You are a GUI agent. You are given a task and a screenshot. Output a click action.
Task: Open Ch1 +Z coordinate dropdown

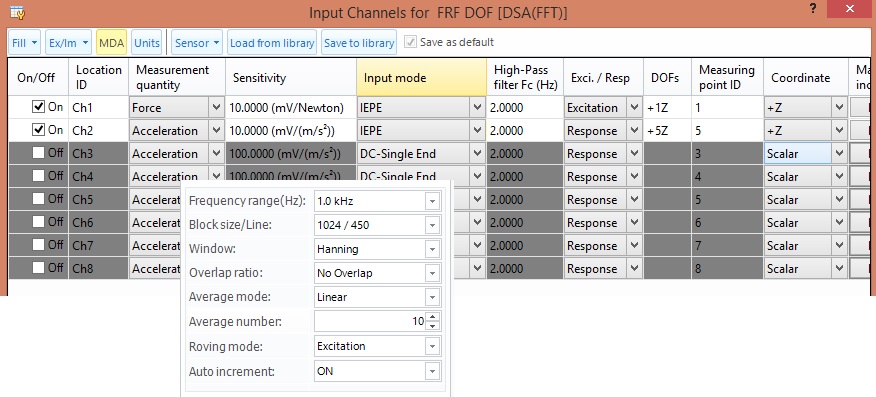point(839,107)
